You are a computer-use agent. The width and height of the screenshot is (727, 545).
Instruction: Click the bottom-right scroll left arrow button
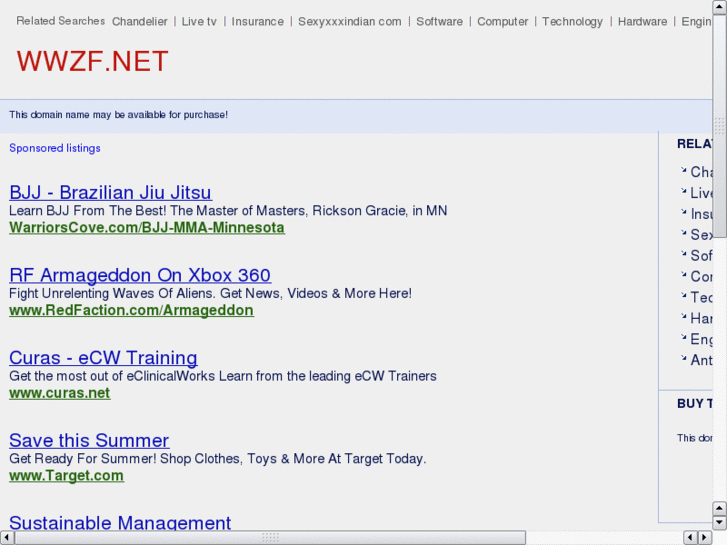691,538
